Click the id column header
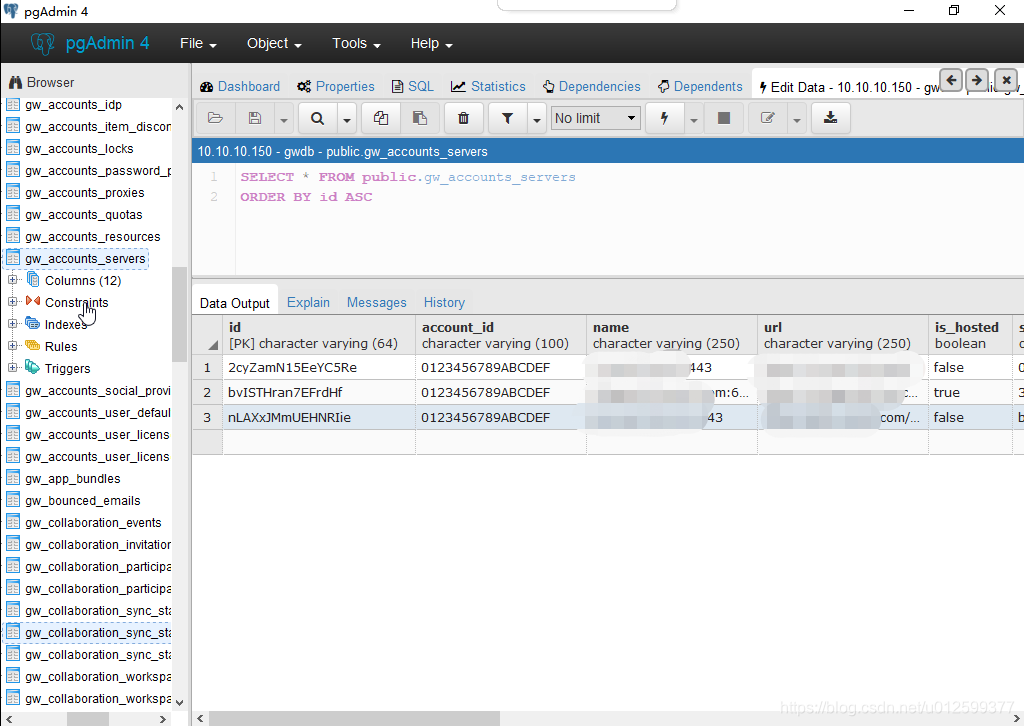1024x726 pixels. pos(319,335)
